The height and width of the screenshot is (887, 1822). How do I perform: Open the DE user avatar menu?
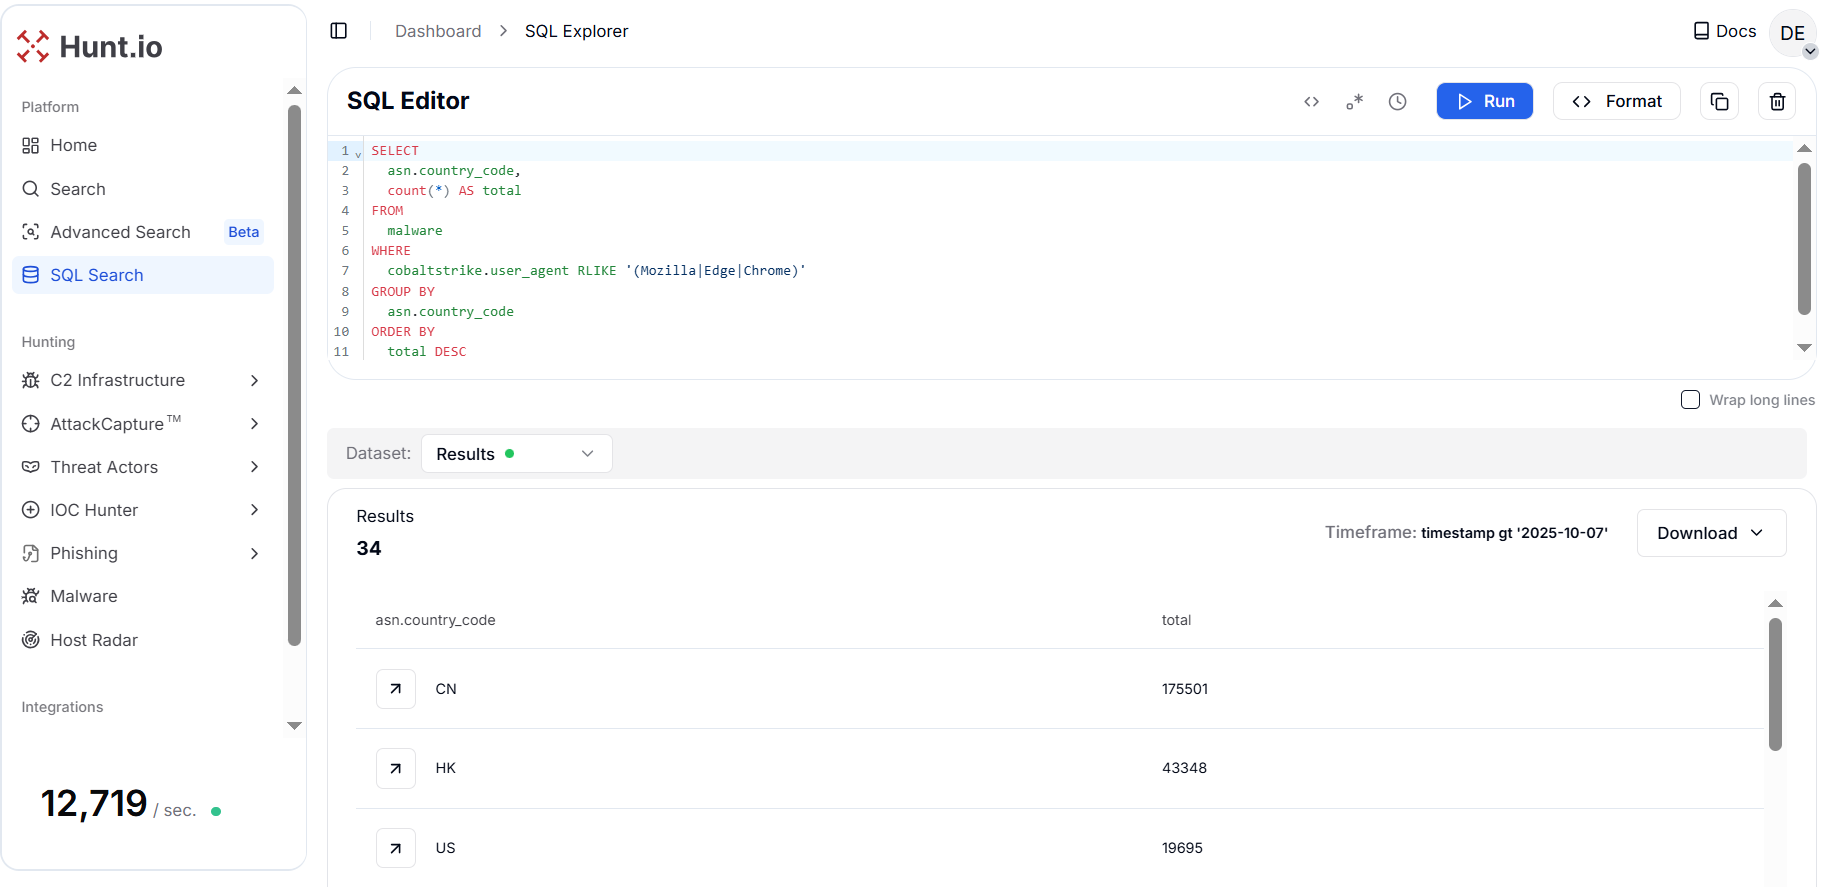(1793, 33)
